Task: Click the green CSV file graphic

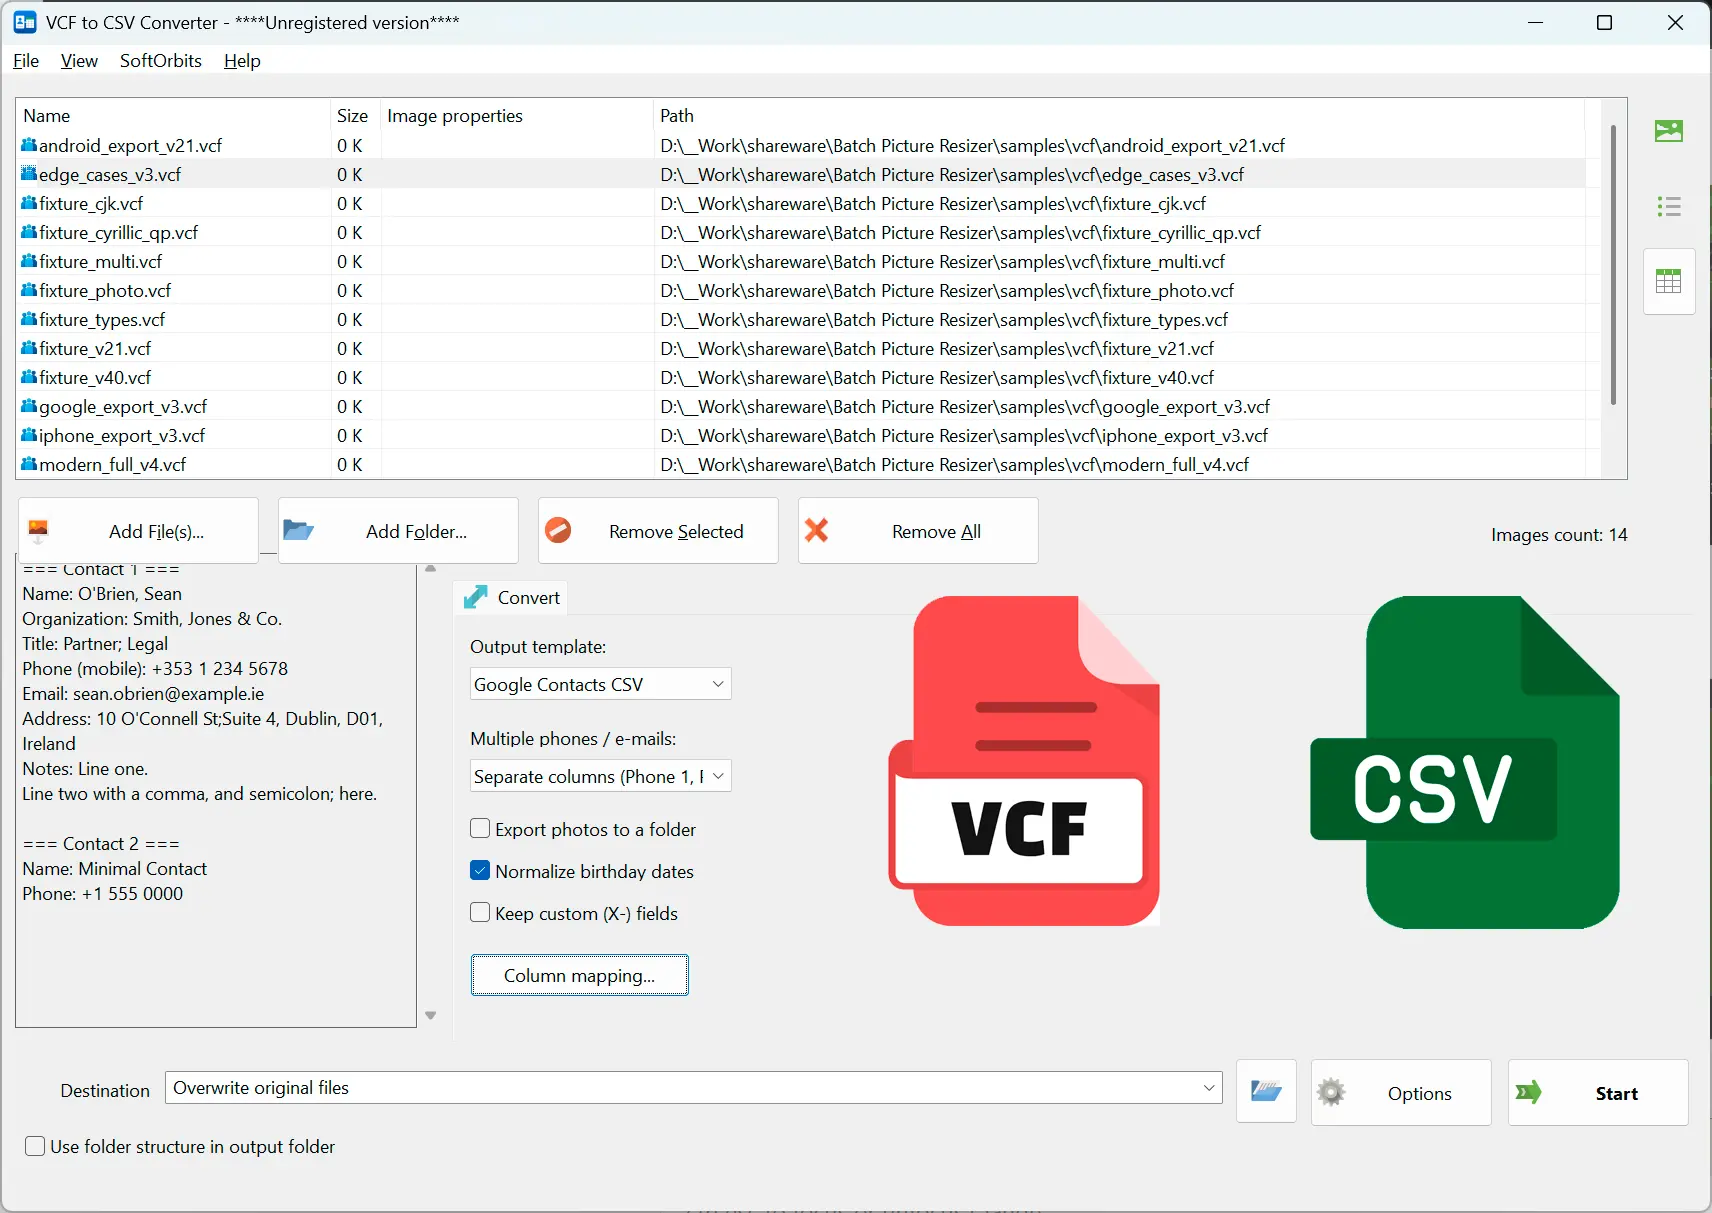Action: [x=1465, y=762]
